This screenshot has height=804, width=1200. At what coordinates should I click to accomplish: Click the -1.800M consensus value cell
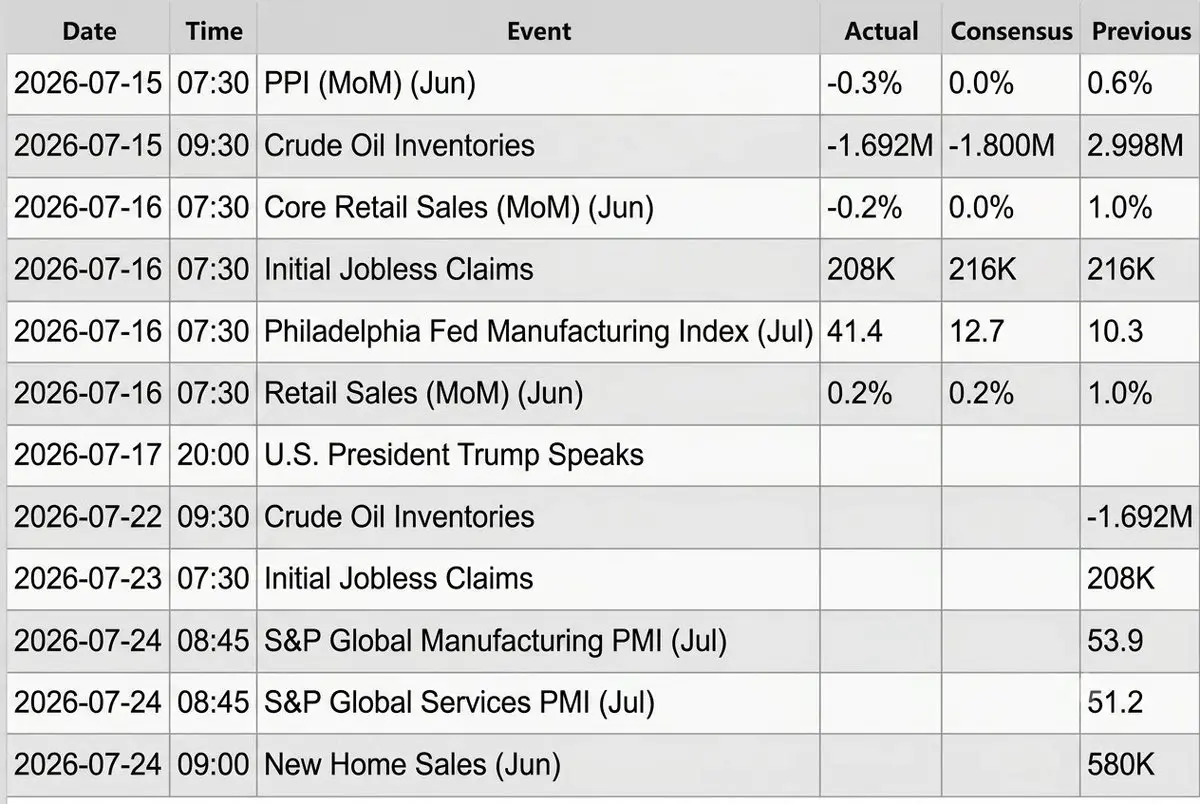[x=1011, y=145]
